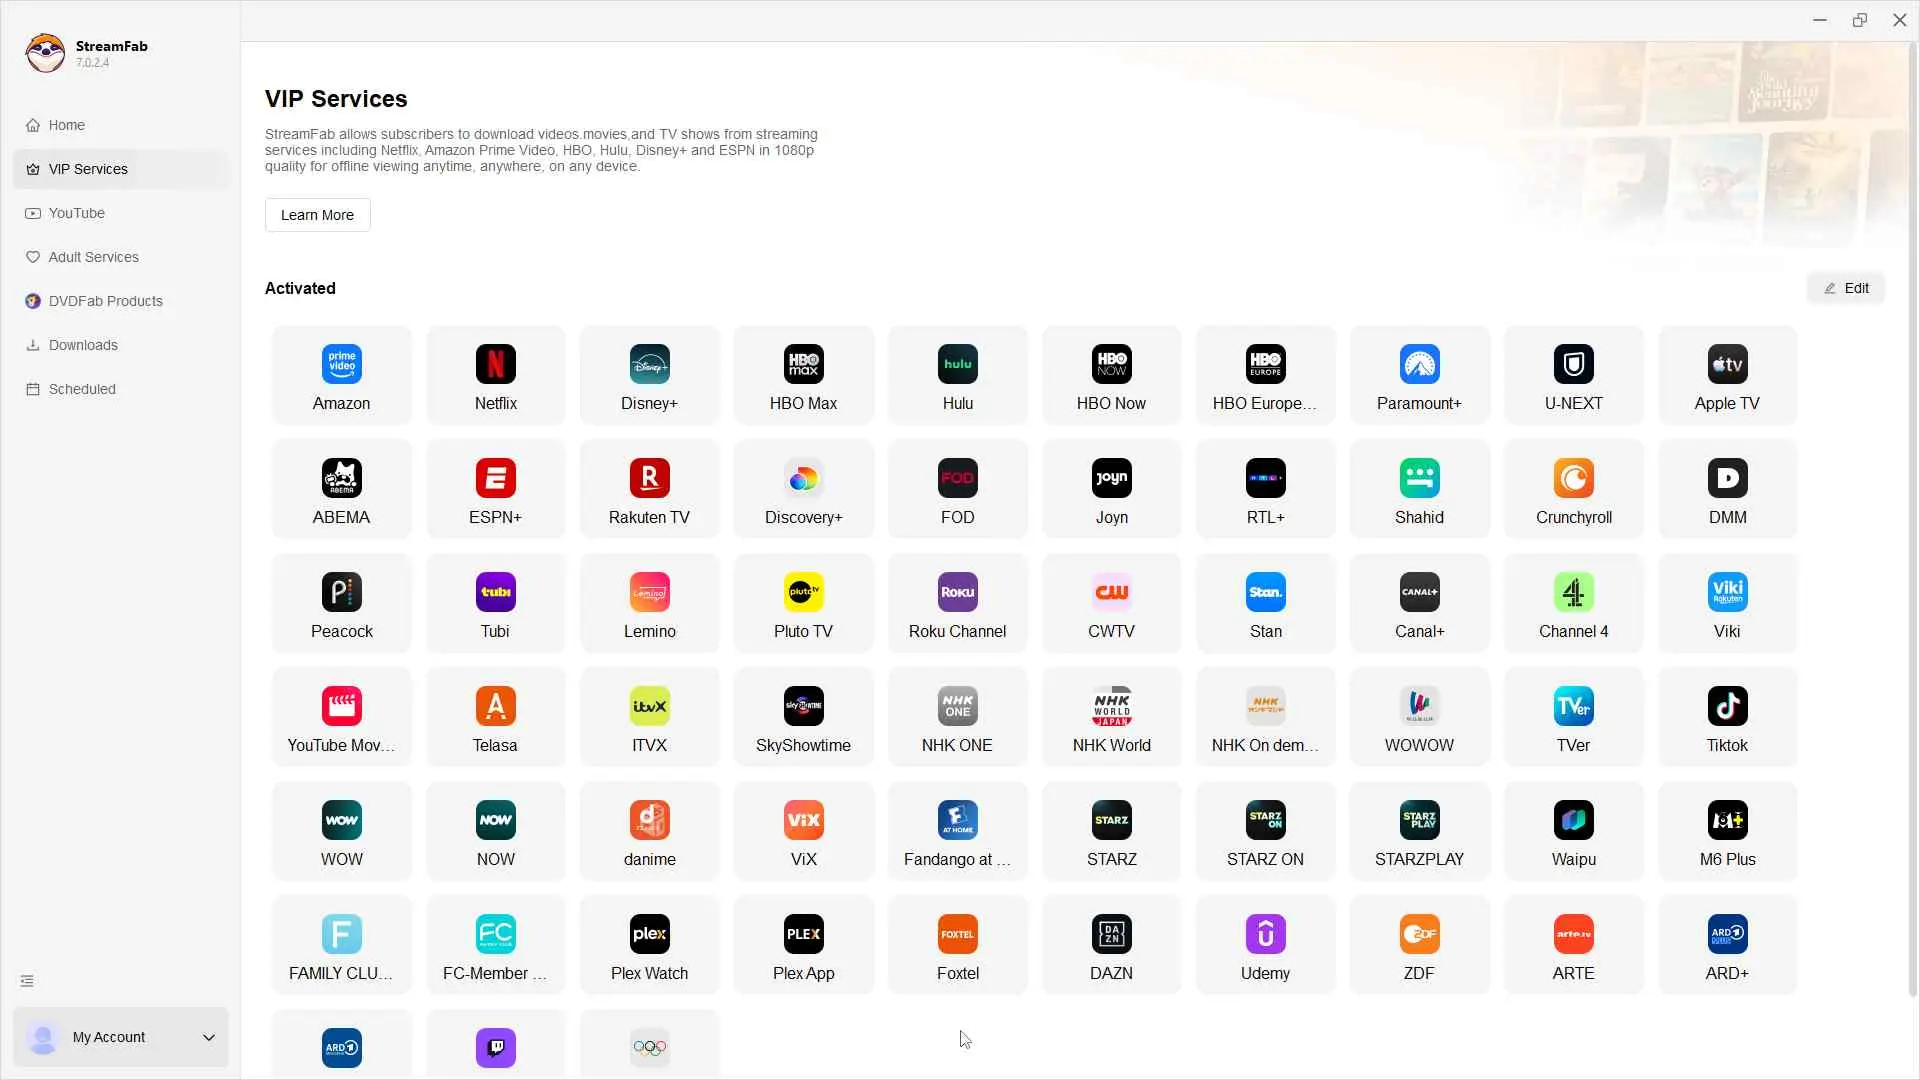Select the ESPN+ tile

[495, 490]
